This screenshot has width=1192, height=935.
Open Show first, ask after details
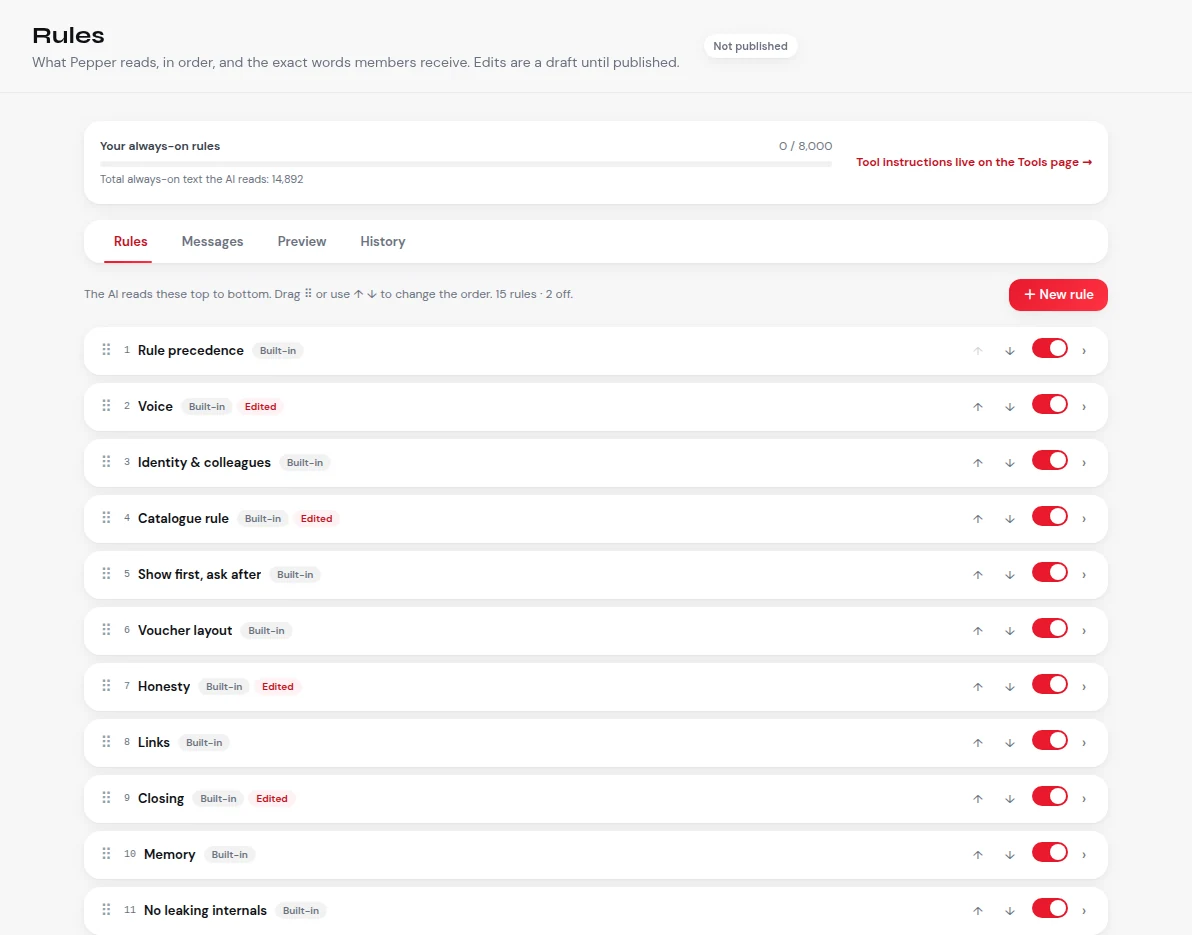[x=1084, y=575]
